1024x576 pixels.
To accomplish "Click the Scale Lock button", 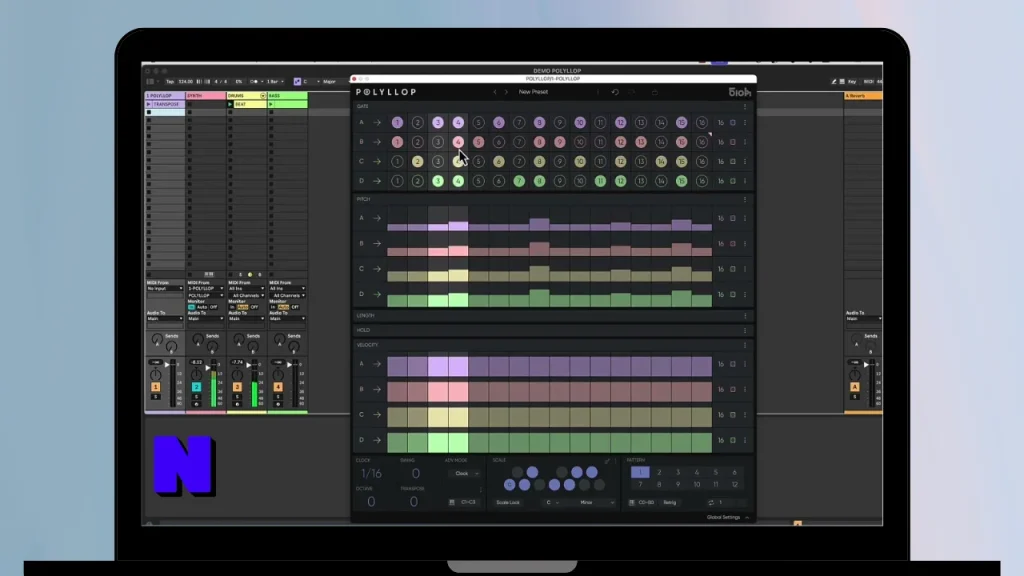I will pos(508,503).
